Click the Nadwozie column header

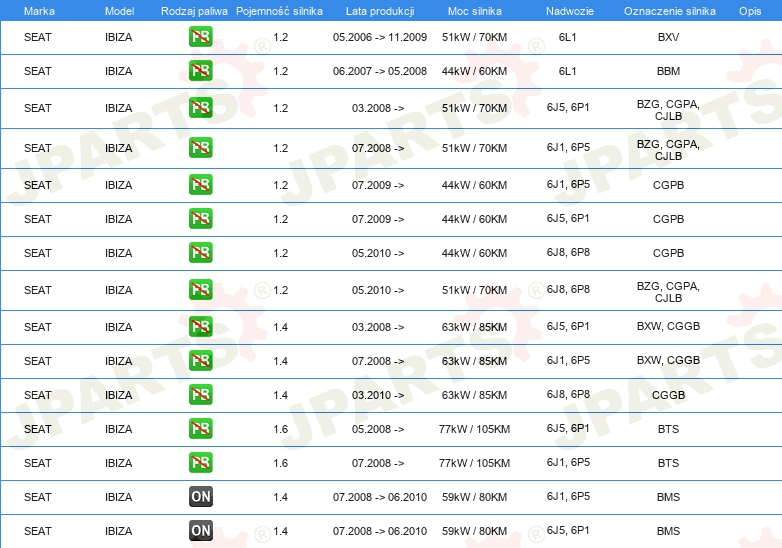point(570,11)
